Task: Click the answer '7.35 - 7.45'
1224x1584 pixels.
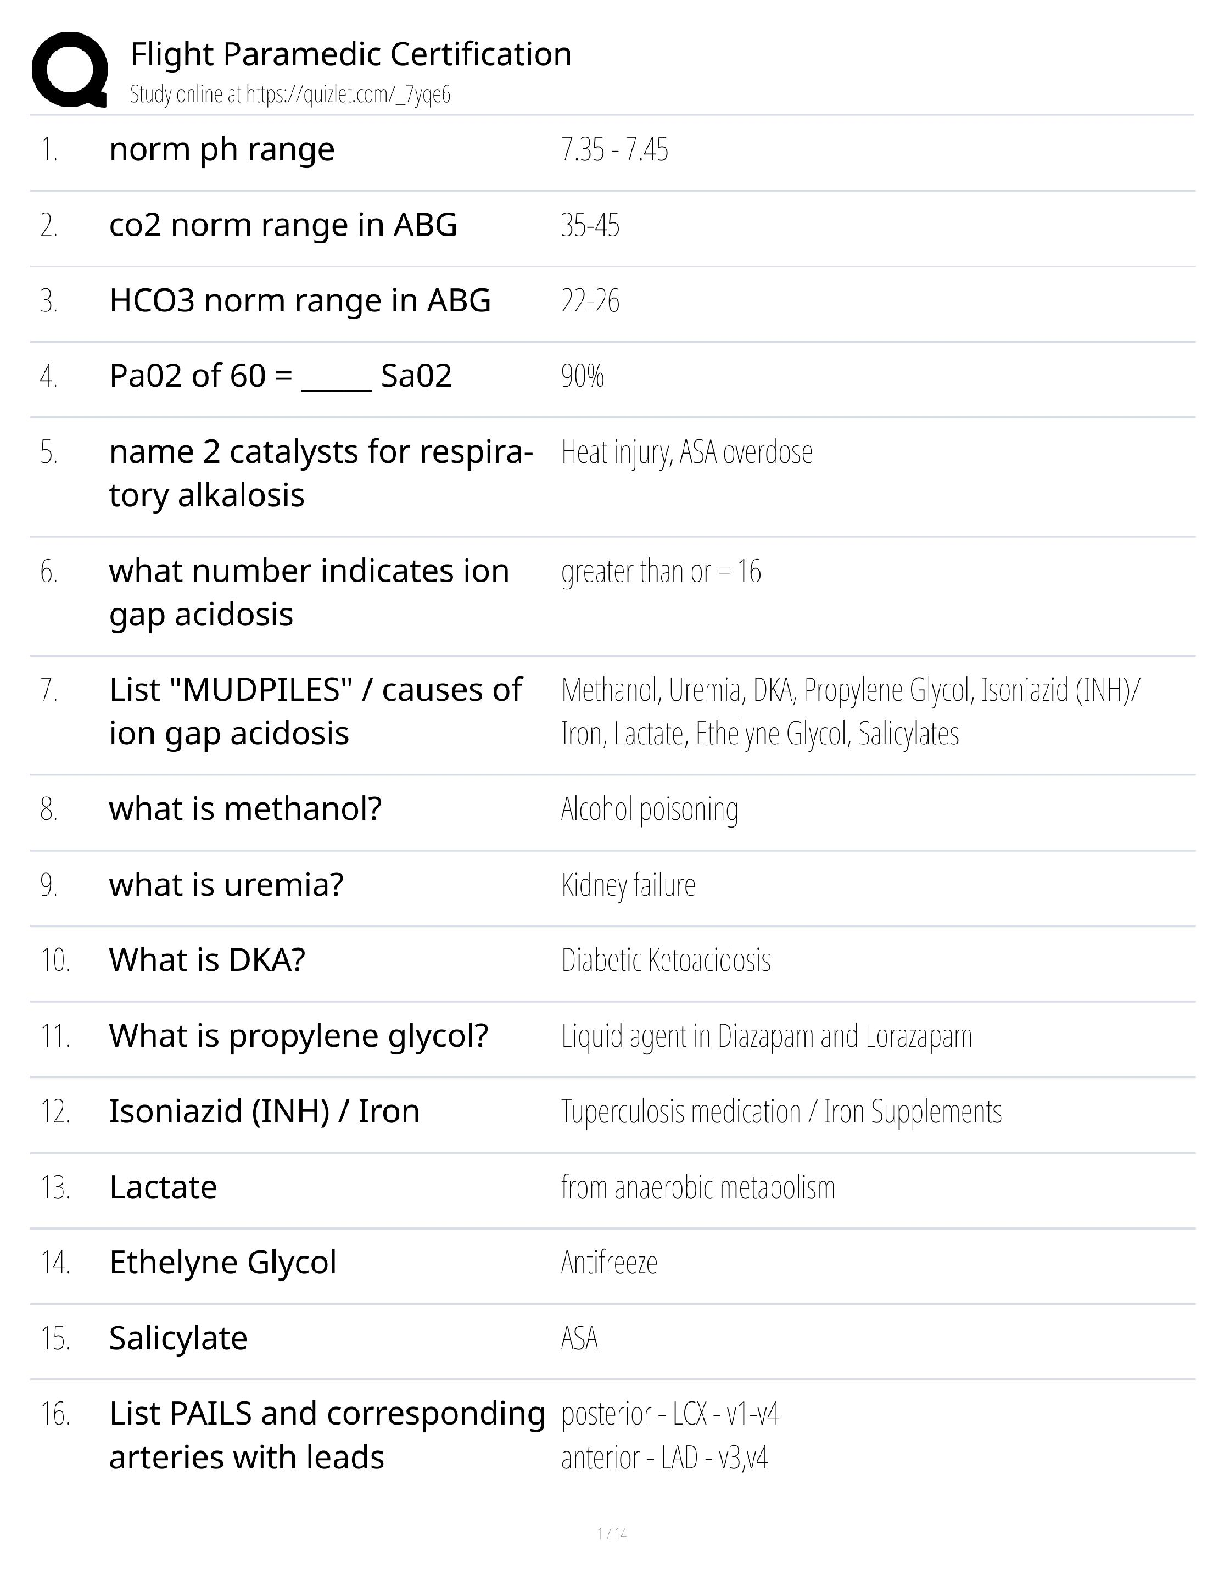Action: [614, 150]
